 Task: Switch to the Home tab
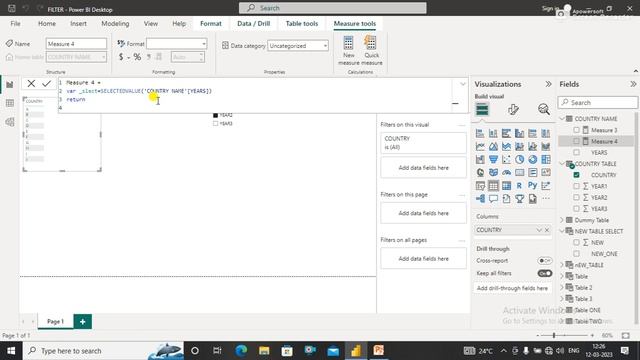click(47, 24)
